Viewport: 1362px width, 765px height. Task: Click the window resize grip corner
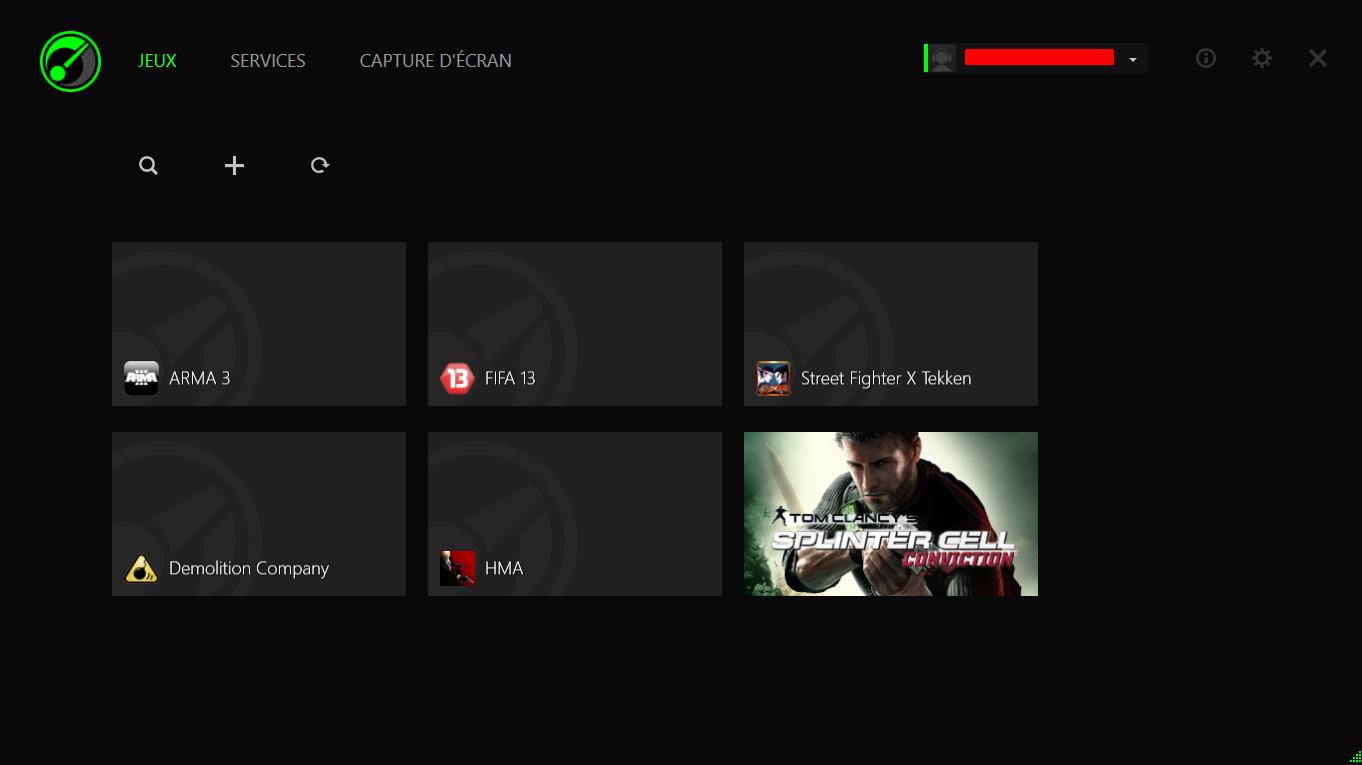(1354, 757)
